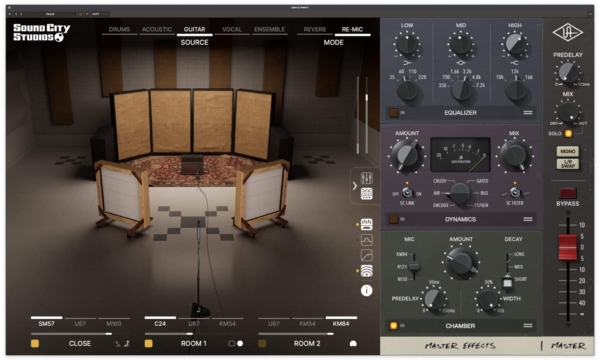Image resolution: width=600 pixels, height=362 pixels.
Task: Select the GUITAR source tab
Action: (x=194, y=29)
